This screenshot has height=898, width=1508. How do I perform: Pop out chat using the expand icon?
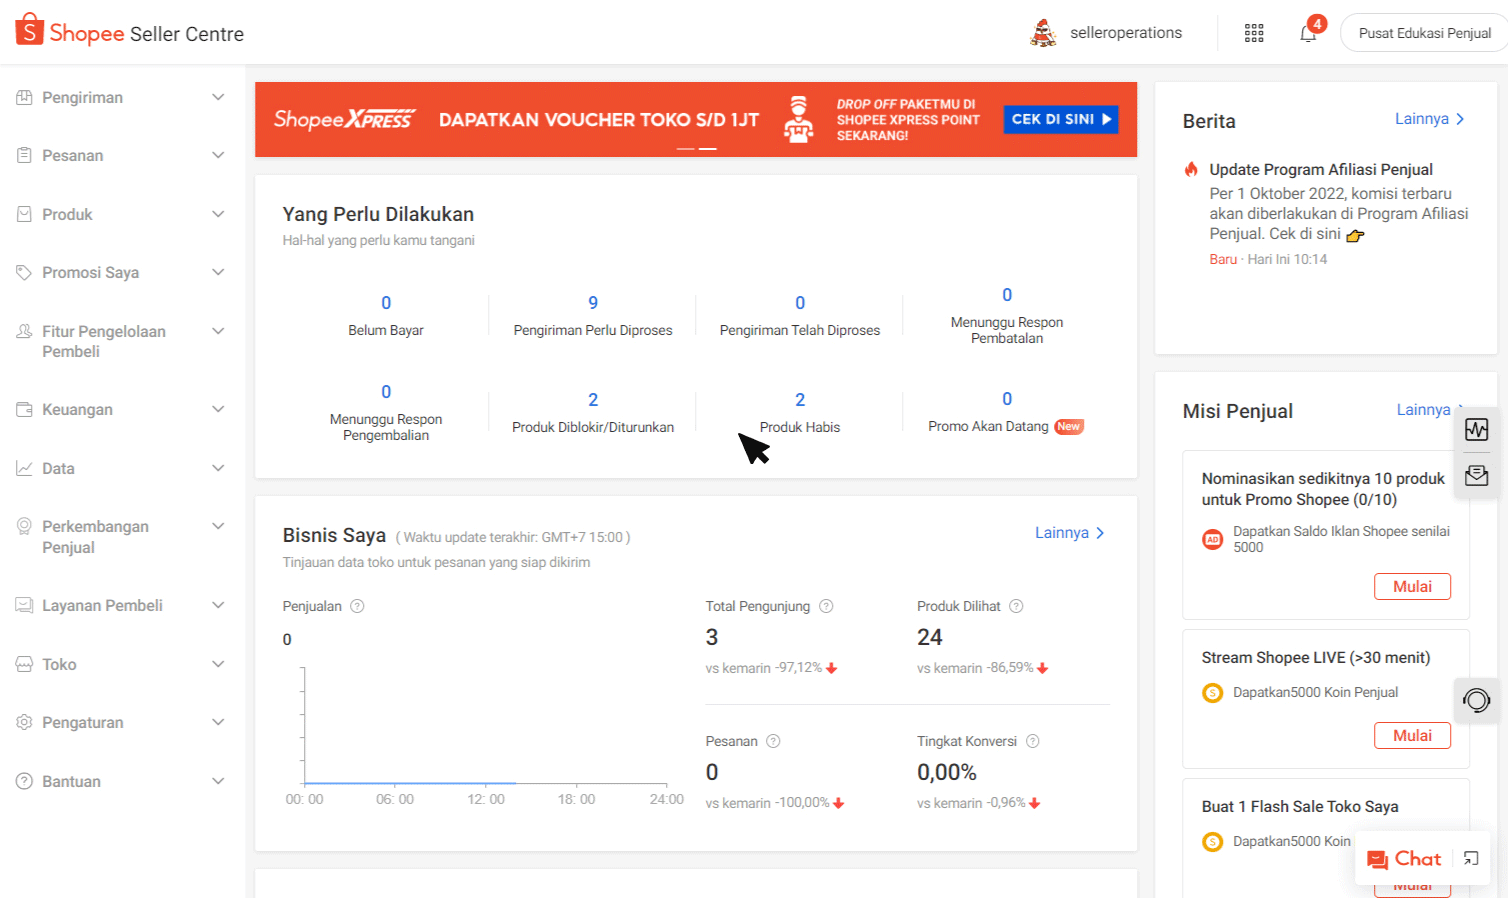click(x=1470, y=858)
